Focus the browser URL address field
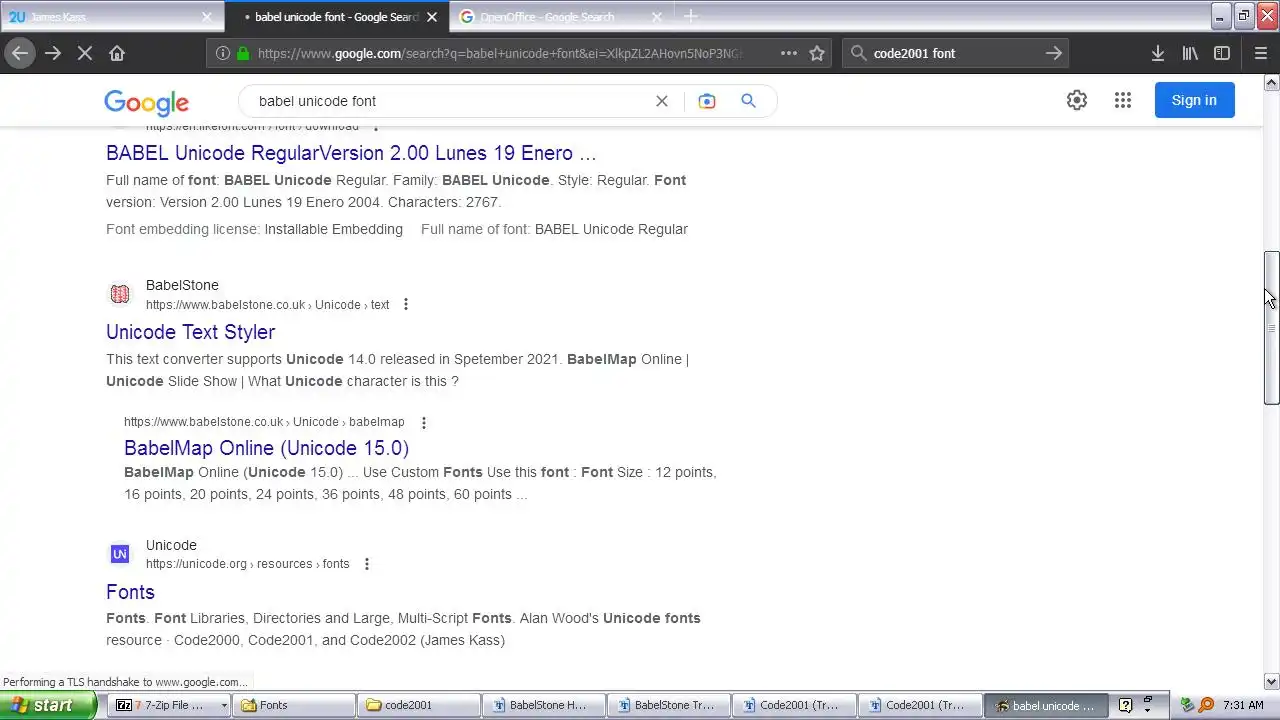1280x720 pixels. [500, 53]
